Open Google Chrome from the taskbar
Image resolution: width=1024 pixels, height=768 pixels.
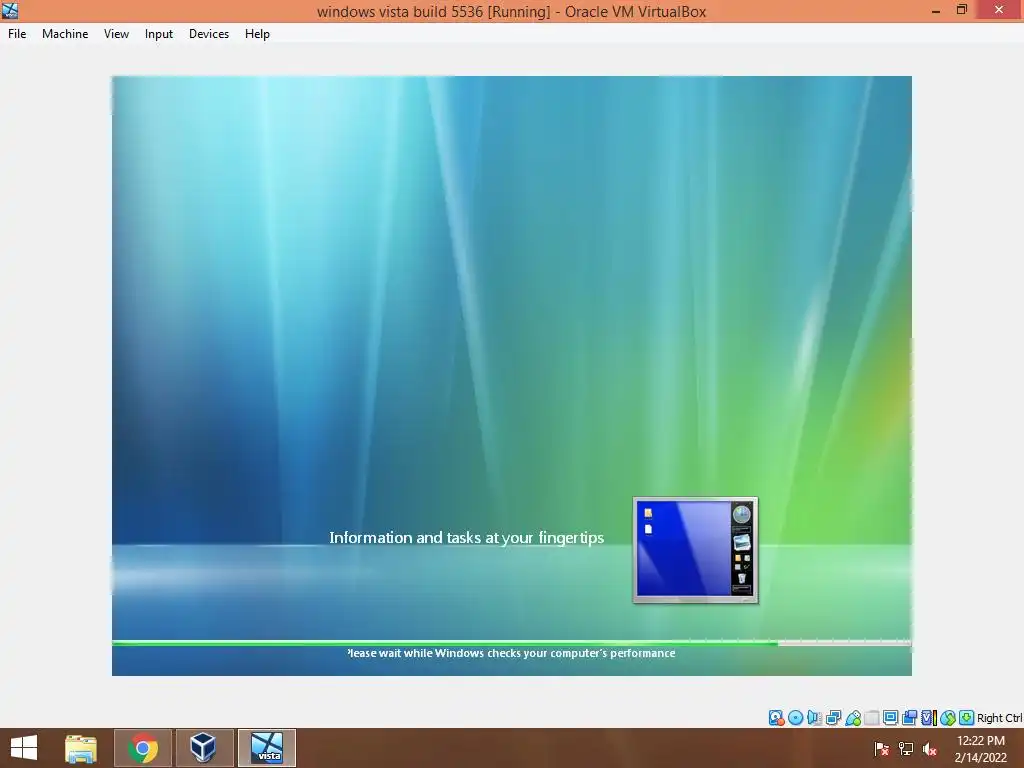143,748
